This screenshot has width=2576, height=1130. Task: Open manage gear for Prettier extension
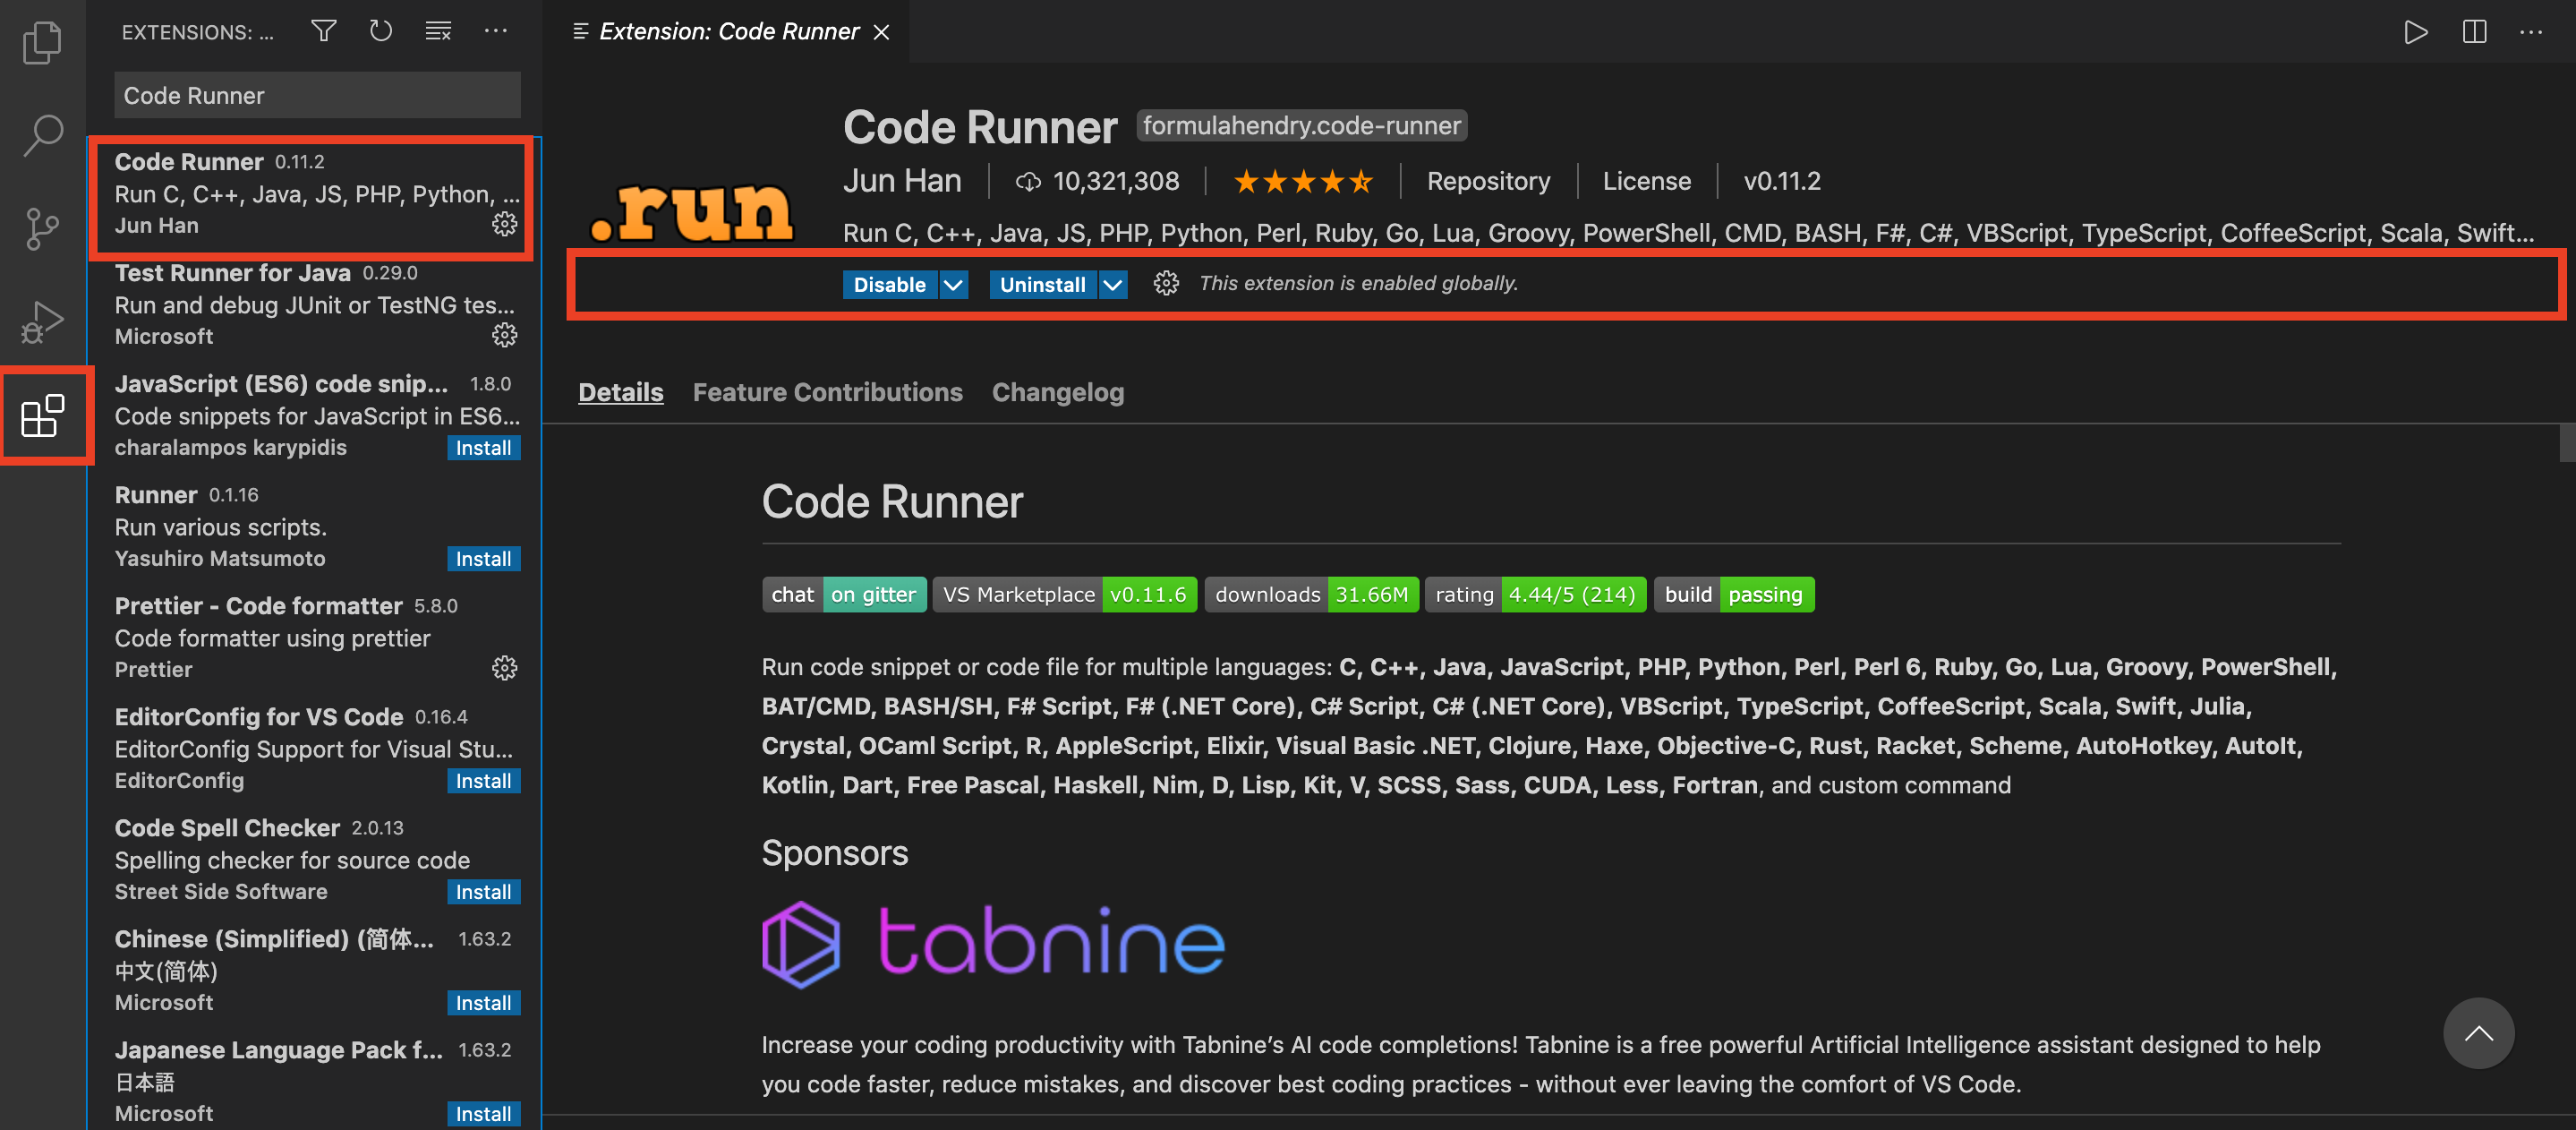(504, 668)
